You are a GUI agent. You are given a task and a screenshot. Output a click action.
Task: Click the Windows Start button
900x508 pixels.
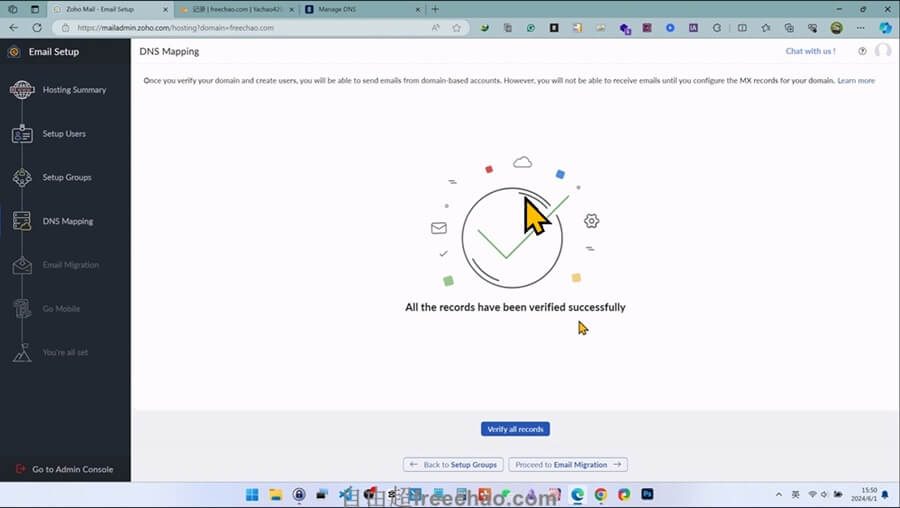[x=252, y=494]
